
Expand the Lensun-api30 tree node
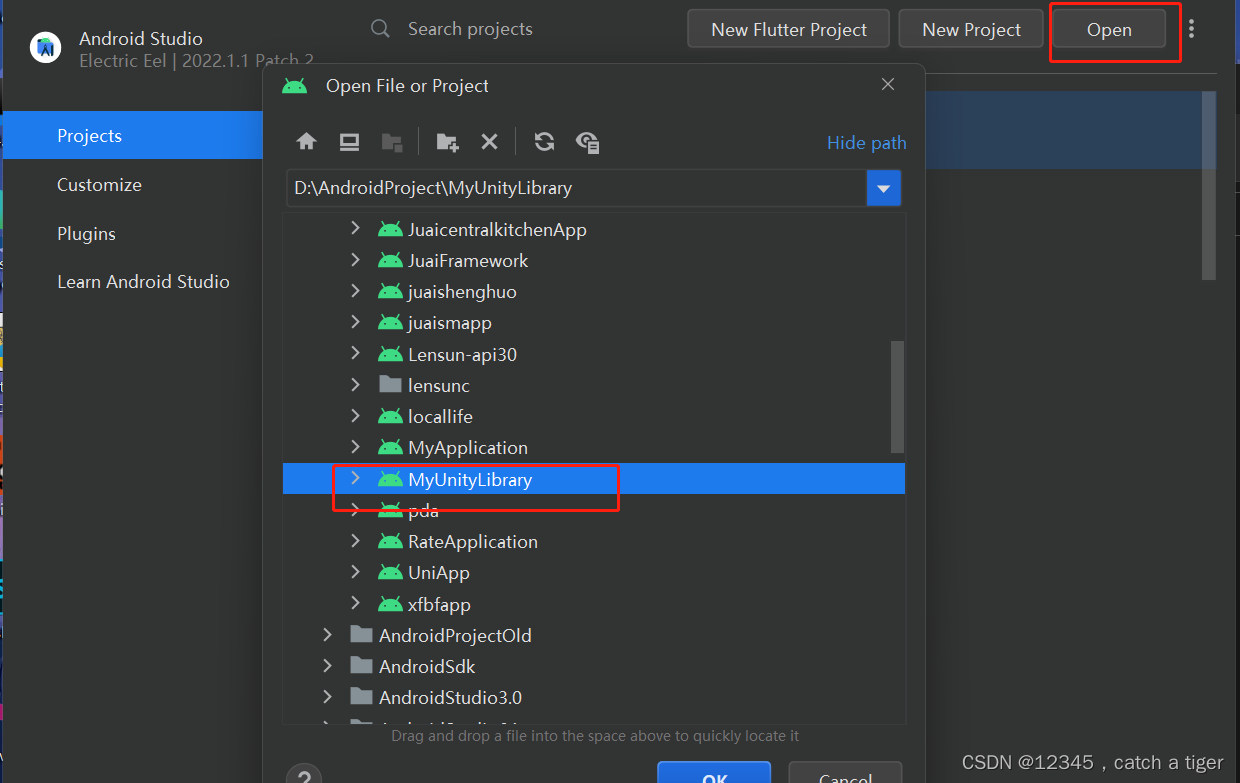pos(355,354)
